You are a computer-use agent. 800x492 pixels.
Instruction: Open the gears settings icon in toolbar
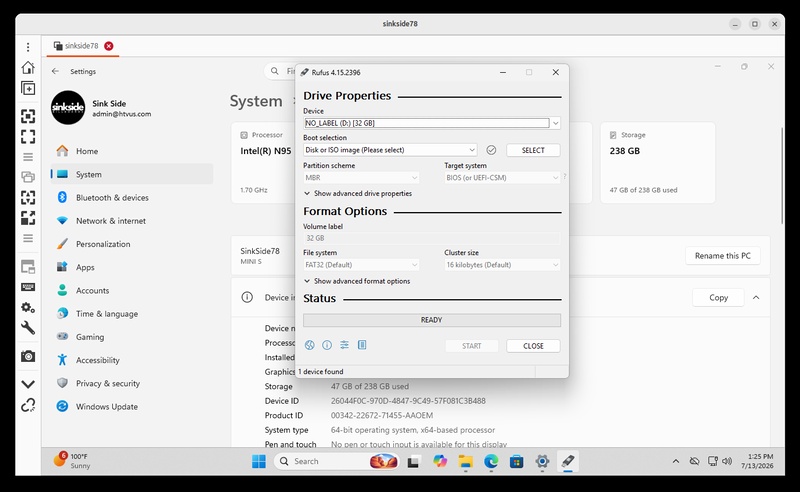pyautogui.click(x=28, y=307)
